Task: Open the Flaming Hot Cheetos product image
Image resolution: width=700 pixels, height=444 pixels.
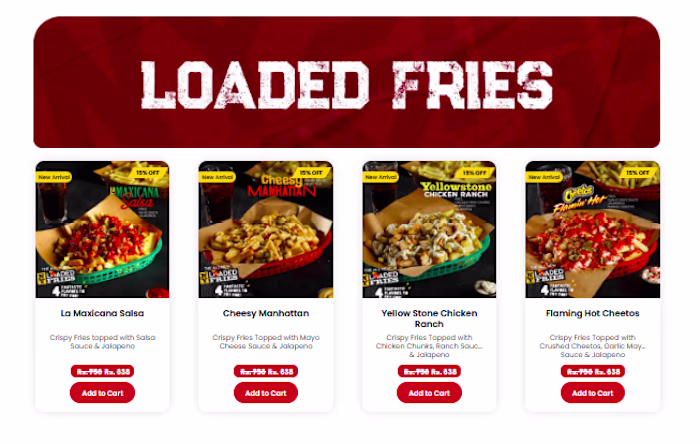Action: pyautogui.click(x=592, y=229)
